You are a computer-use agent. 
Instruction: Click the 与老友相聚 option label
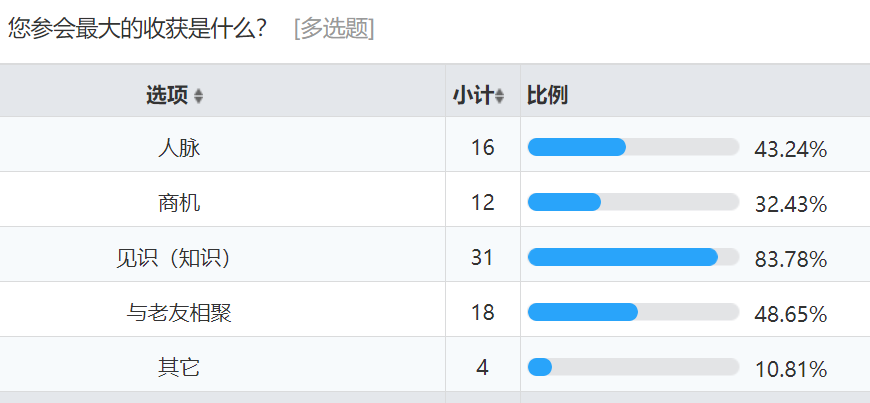pos(179,313)
